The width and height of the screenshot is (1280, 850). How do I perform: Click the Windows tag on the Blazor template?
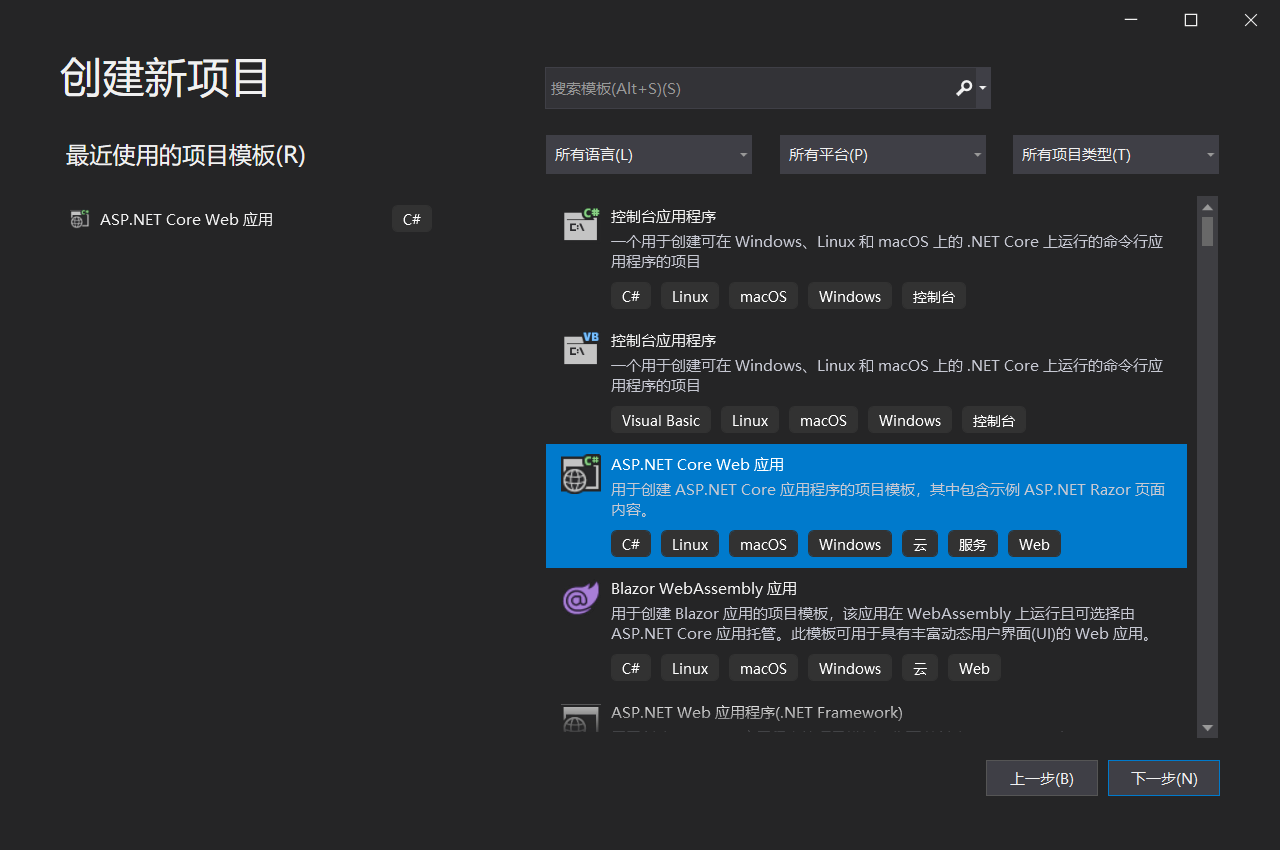[x=850, y=668]
